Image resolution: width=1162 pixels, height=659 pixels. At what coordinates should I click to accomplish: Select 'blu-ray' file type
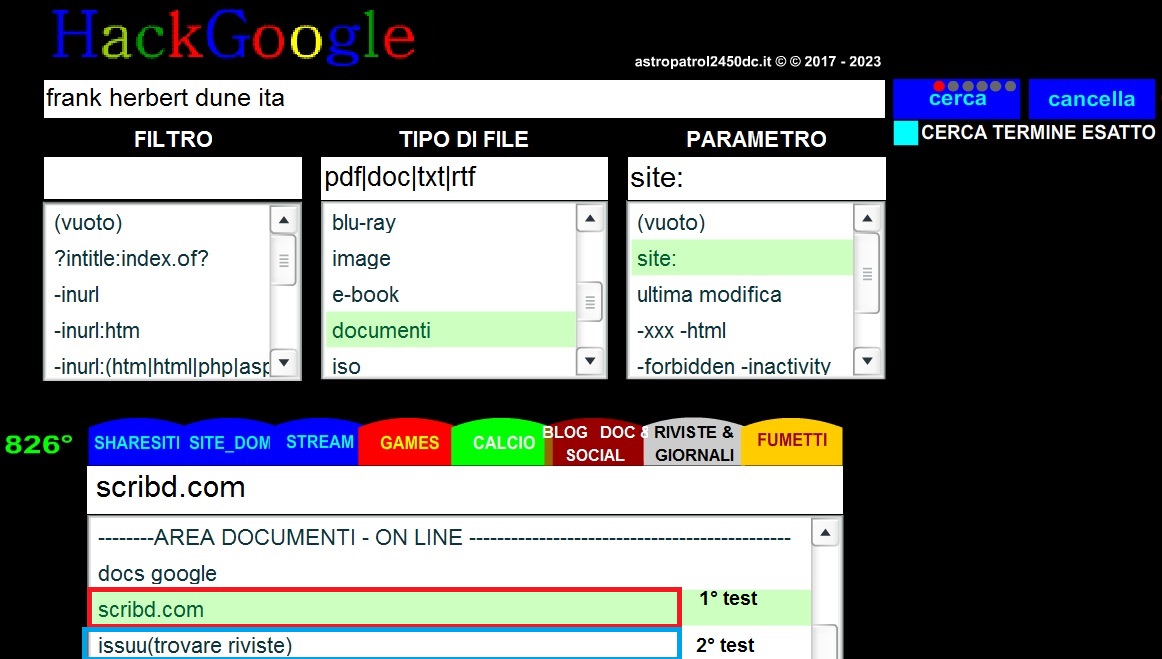pyautogui.click(x=450, y=222)
